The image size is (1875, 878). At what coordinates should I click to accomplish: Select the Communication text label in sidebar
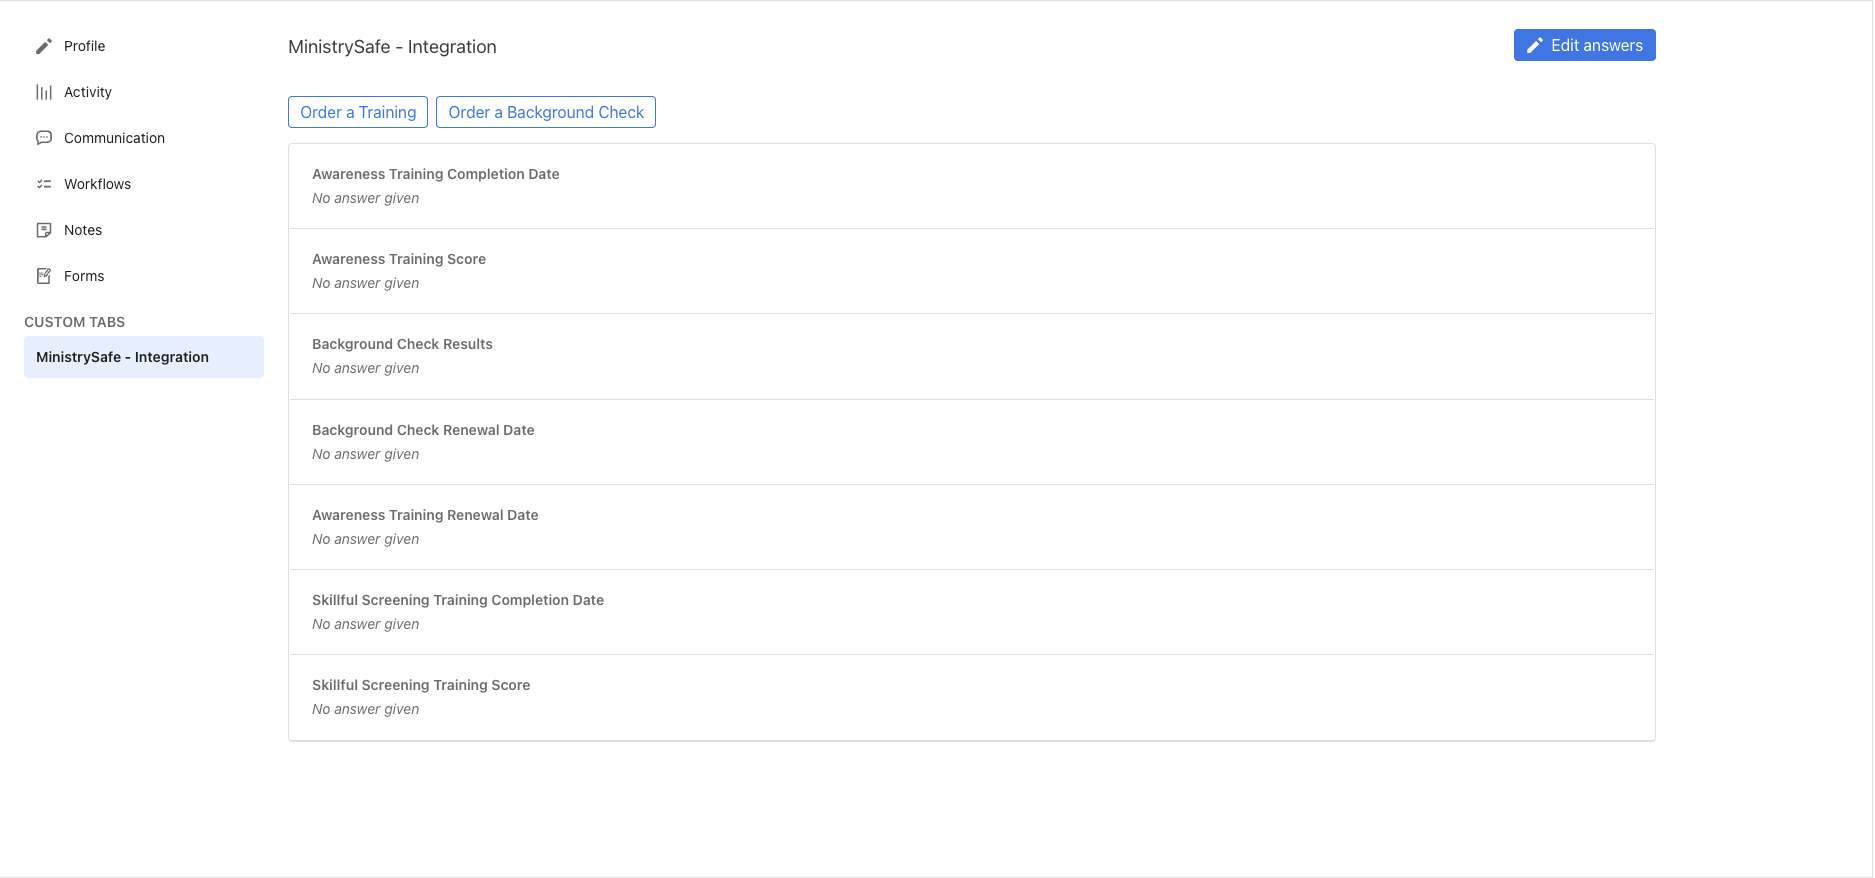pos(114,138)
